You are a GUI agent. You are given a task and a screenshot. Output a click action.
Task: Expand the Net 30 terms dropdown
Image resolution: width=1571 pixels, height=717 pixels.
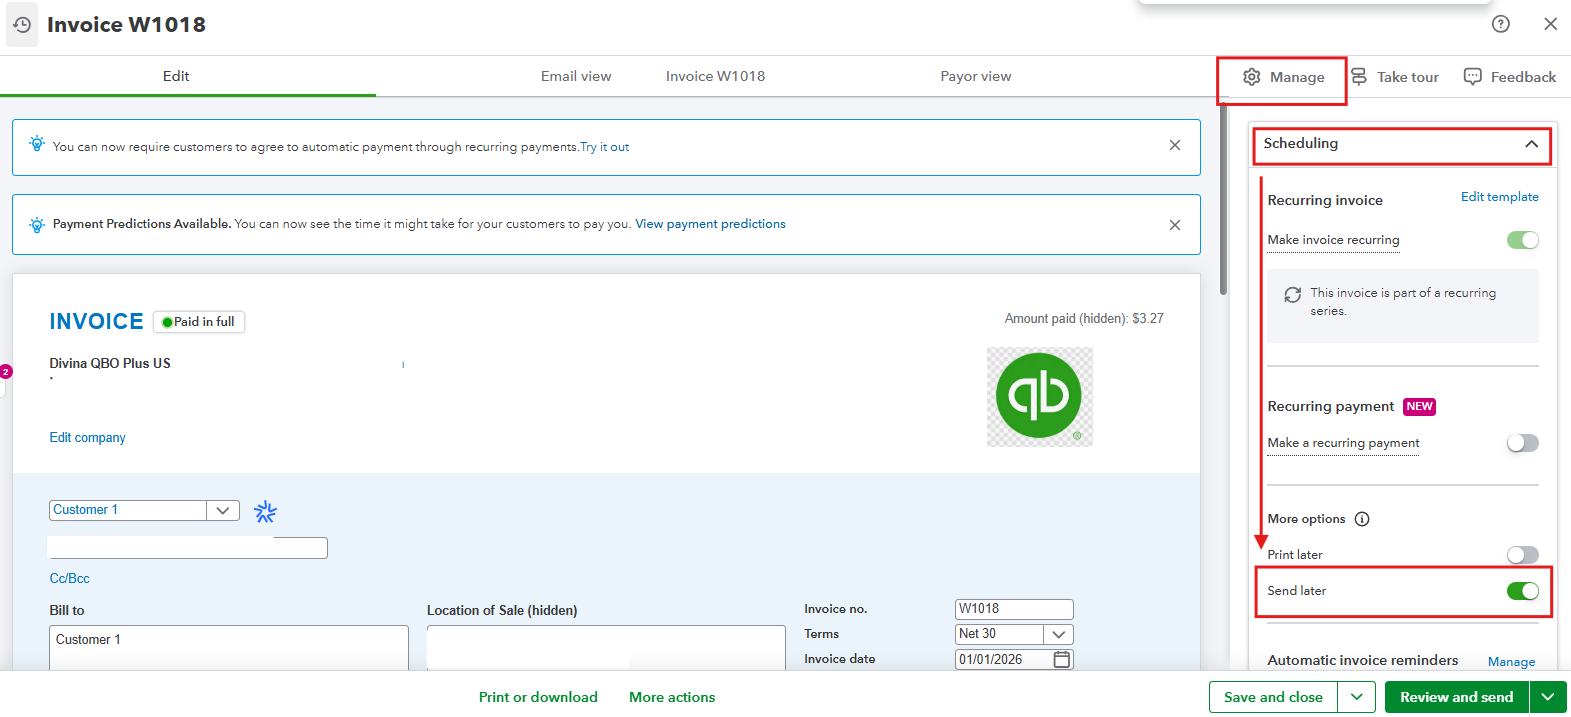[x=1058, y=634]
